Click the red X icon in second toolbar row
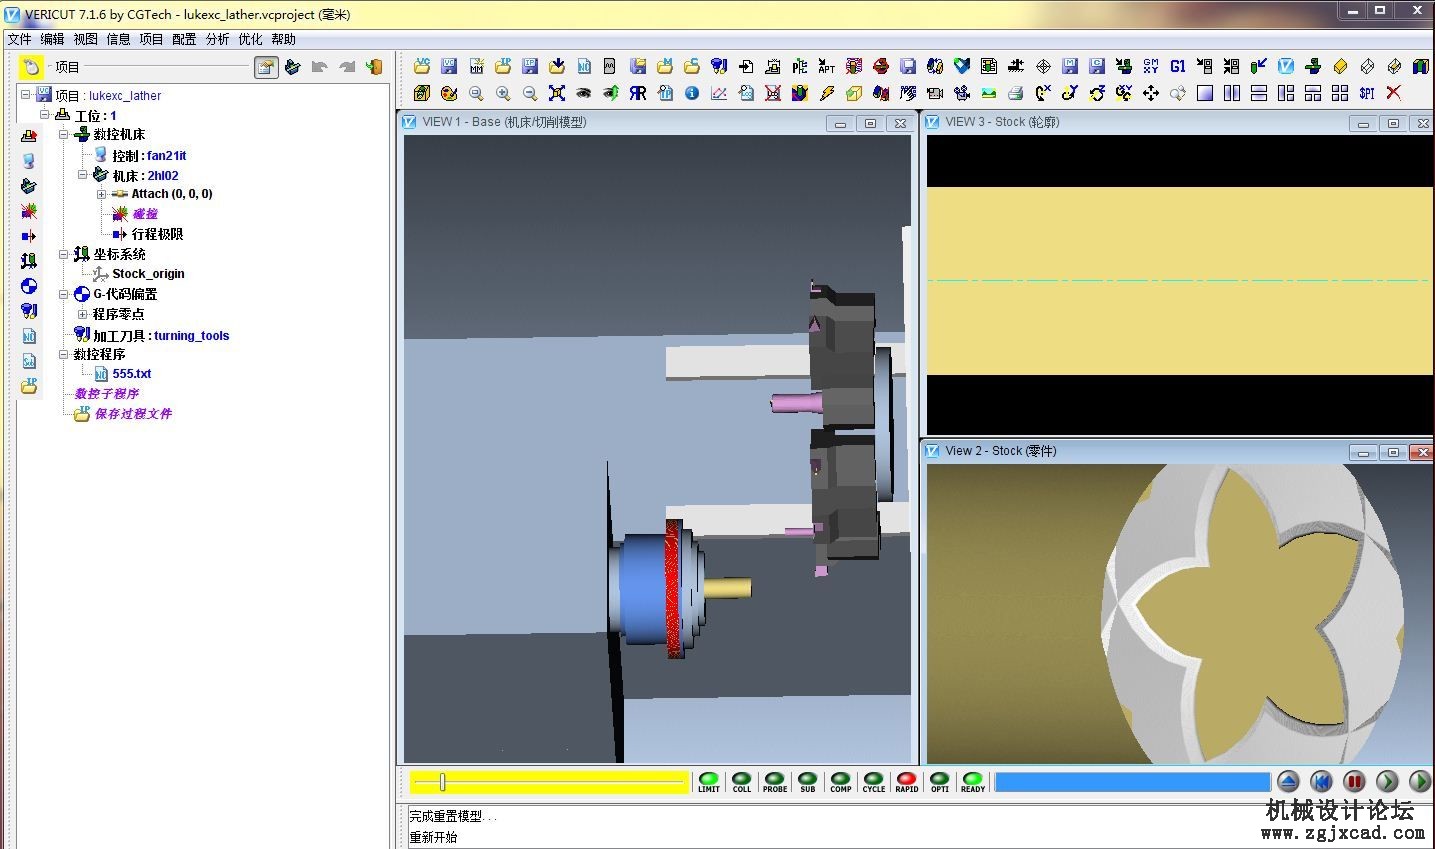 click(1393, 93)
